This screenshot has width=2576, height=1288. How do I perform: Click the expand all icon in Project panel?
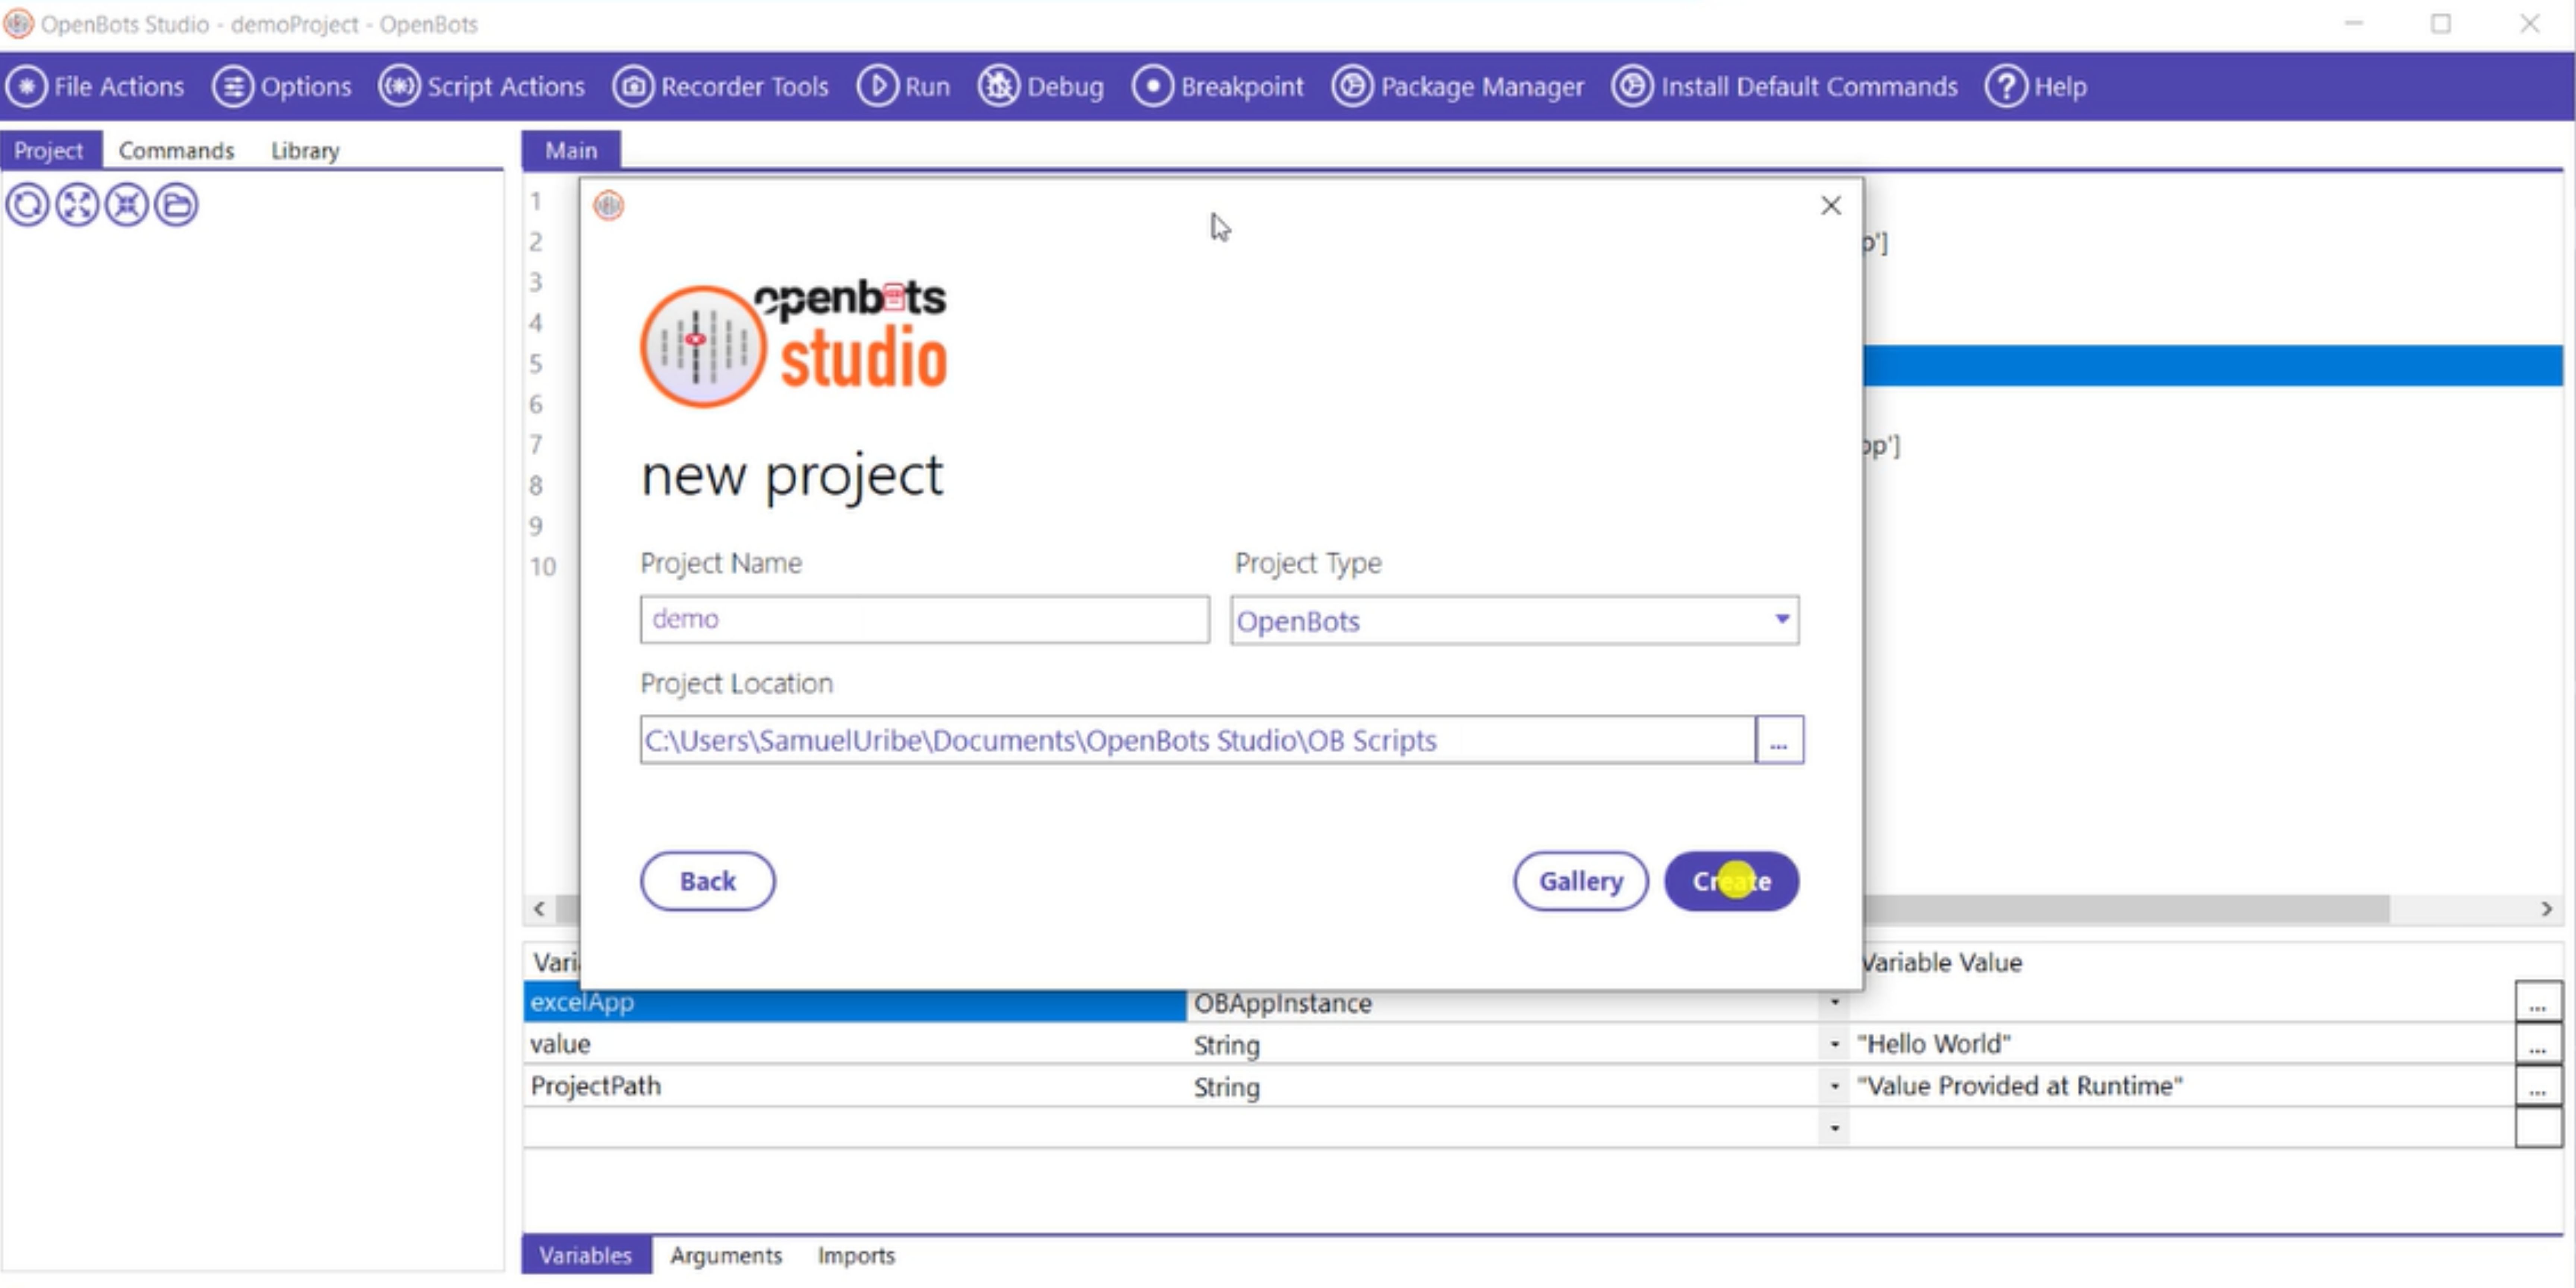[77, 205]
